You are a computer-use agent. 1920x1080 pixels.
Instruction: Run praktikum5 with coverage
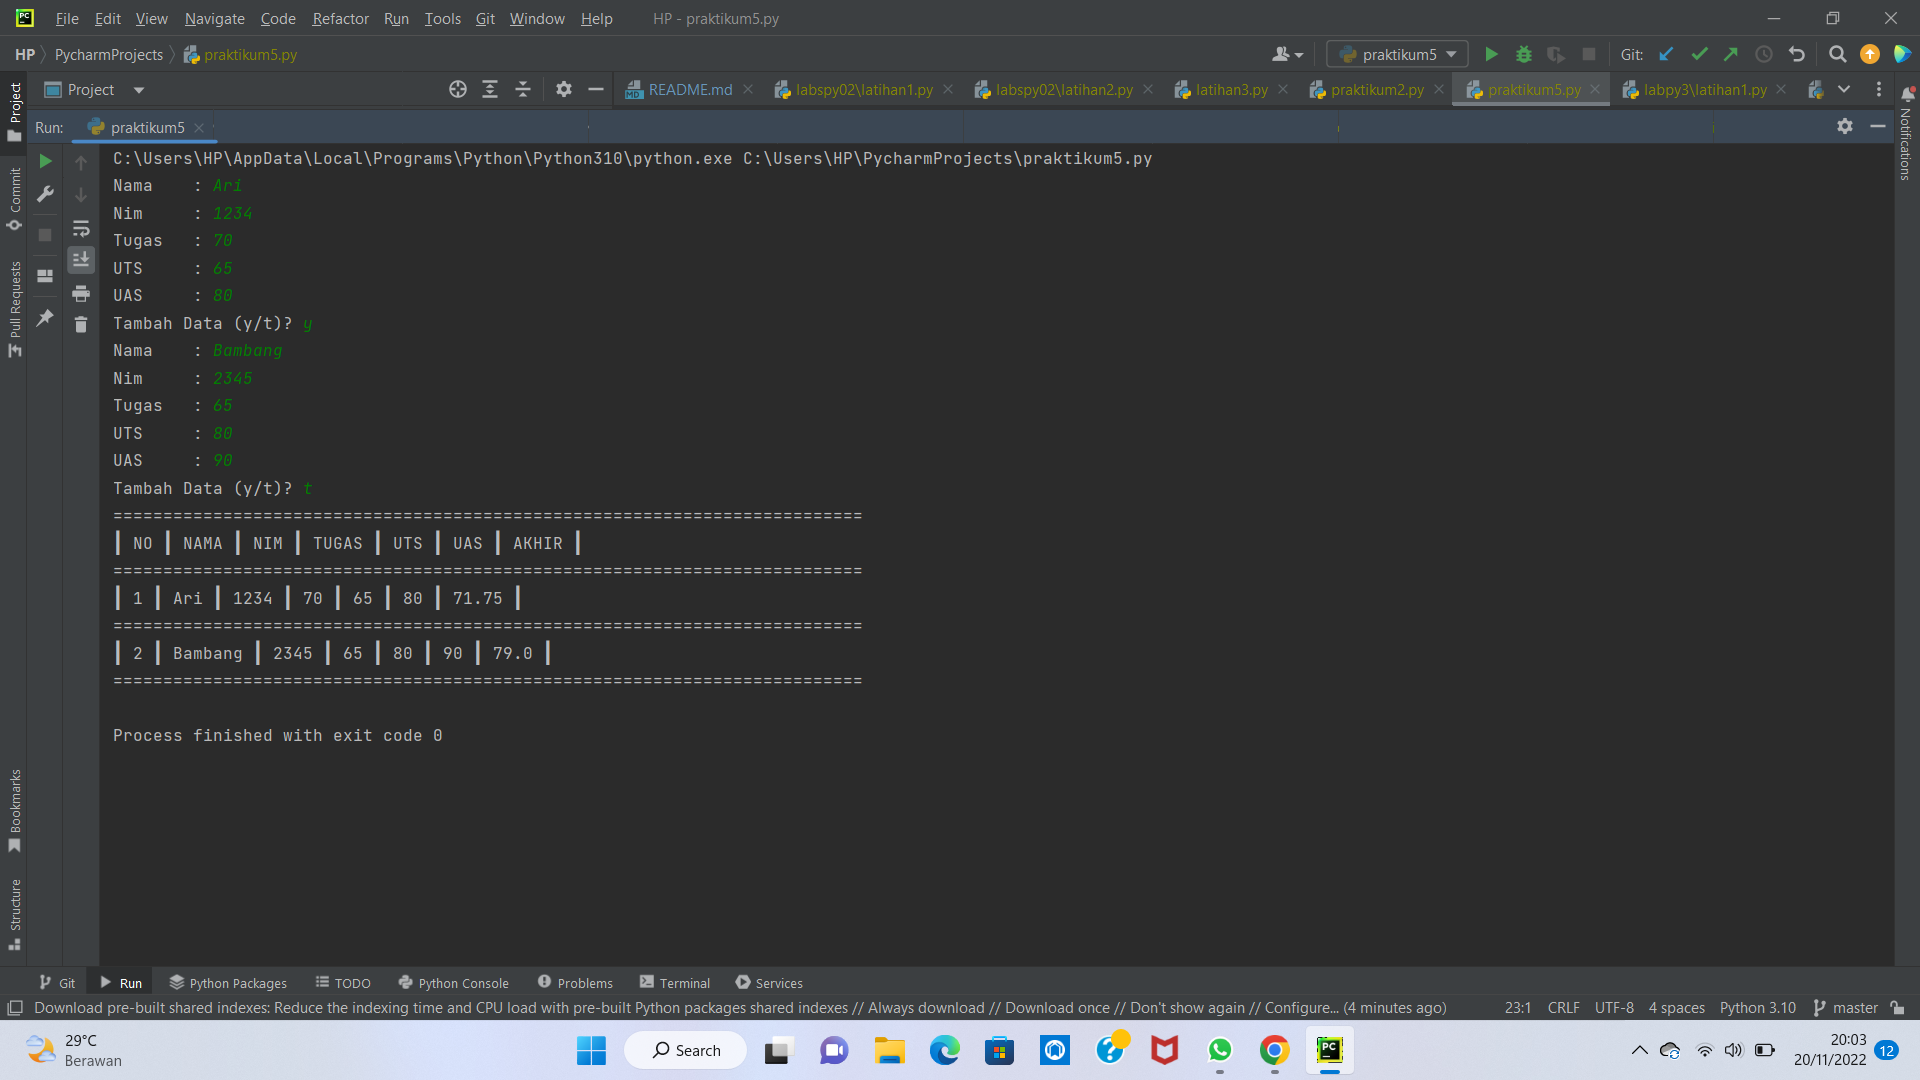pos(1556,54)
